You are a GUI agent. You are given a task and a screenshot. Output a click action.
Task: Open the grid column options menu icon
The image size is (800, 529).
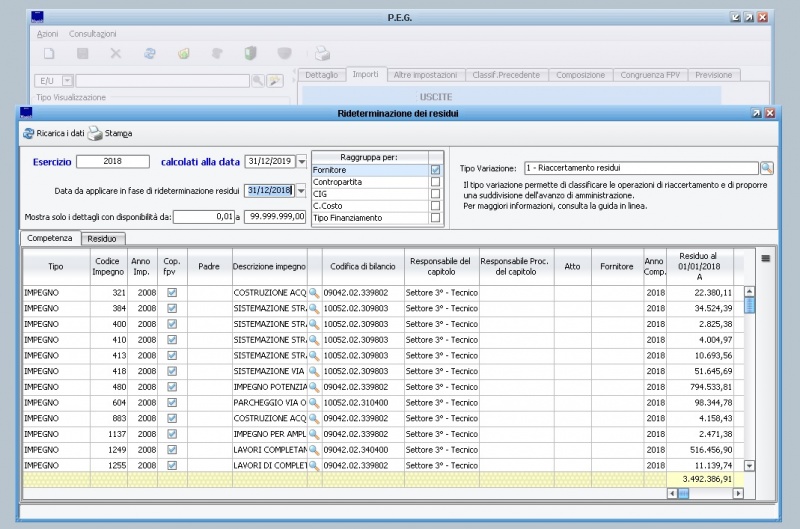[x=766, y=258]
